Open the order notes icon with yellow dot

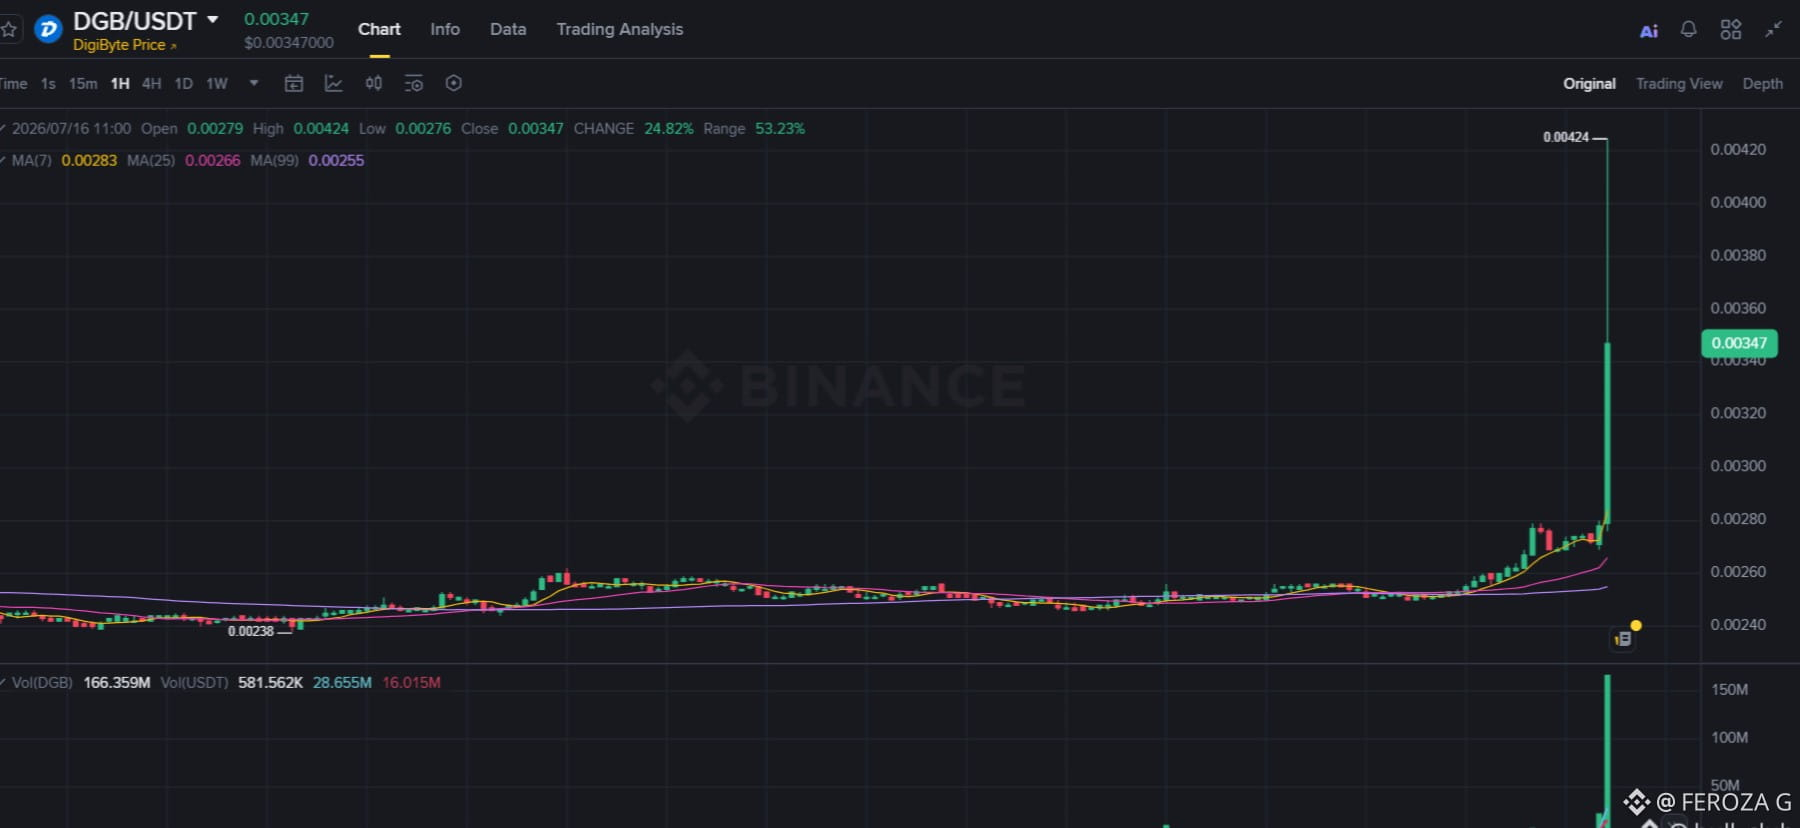click(x=1623, y=638)
